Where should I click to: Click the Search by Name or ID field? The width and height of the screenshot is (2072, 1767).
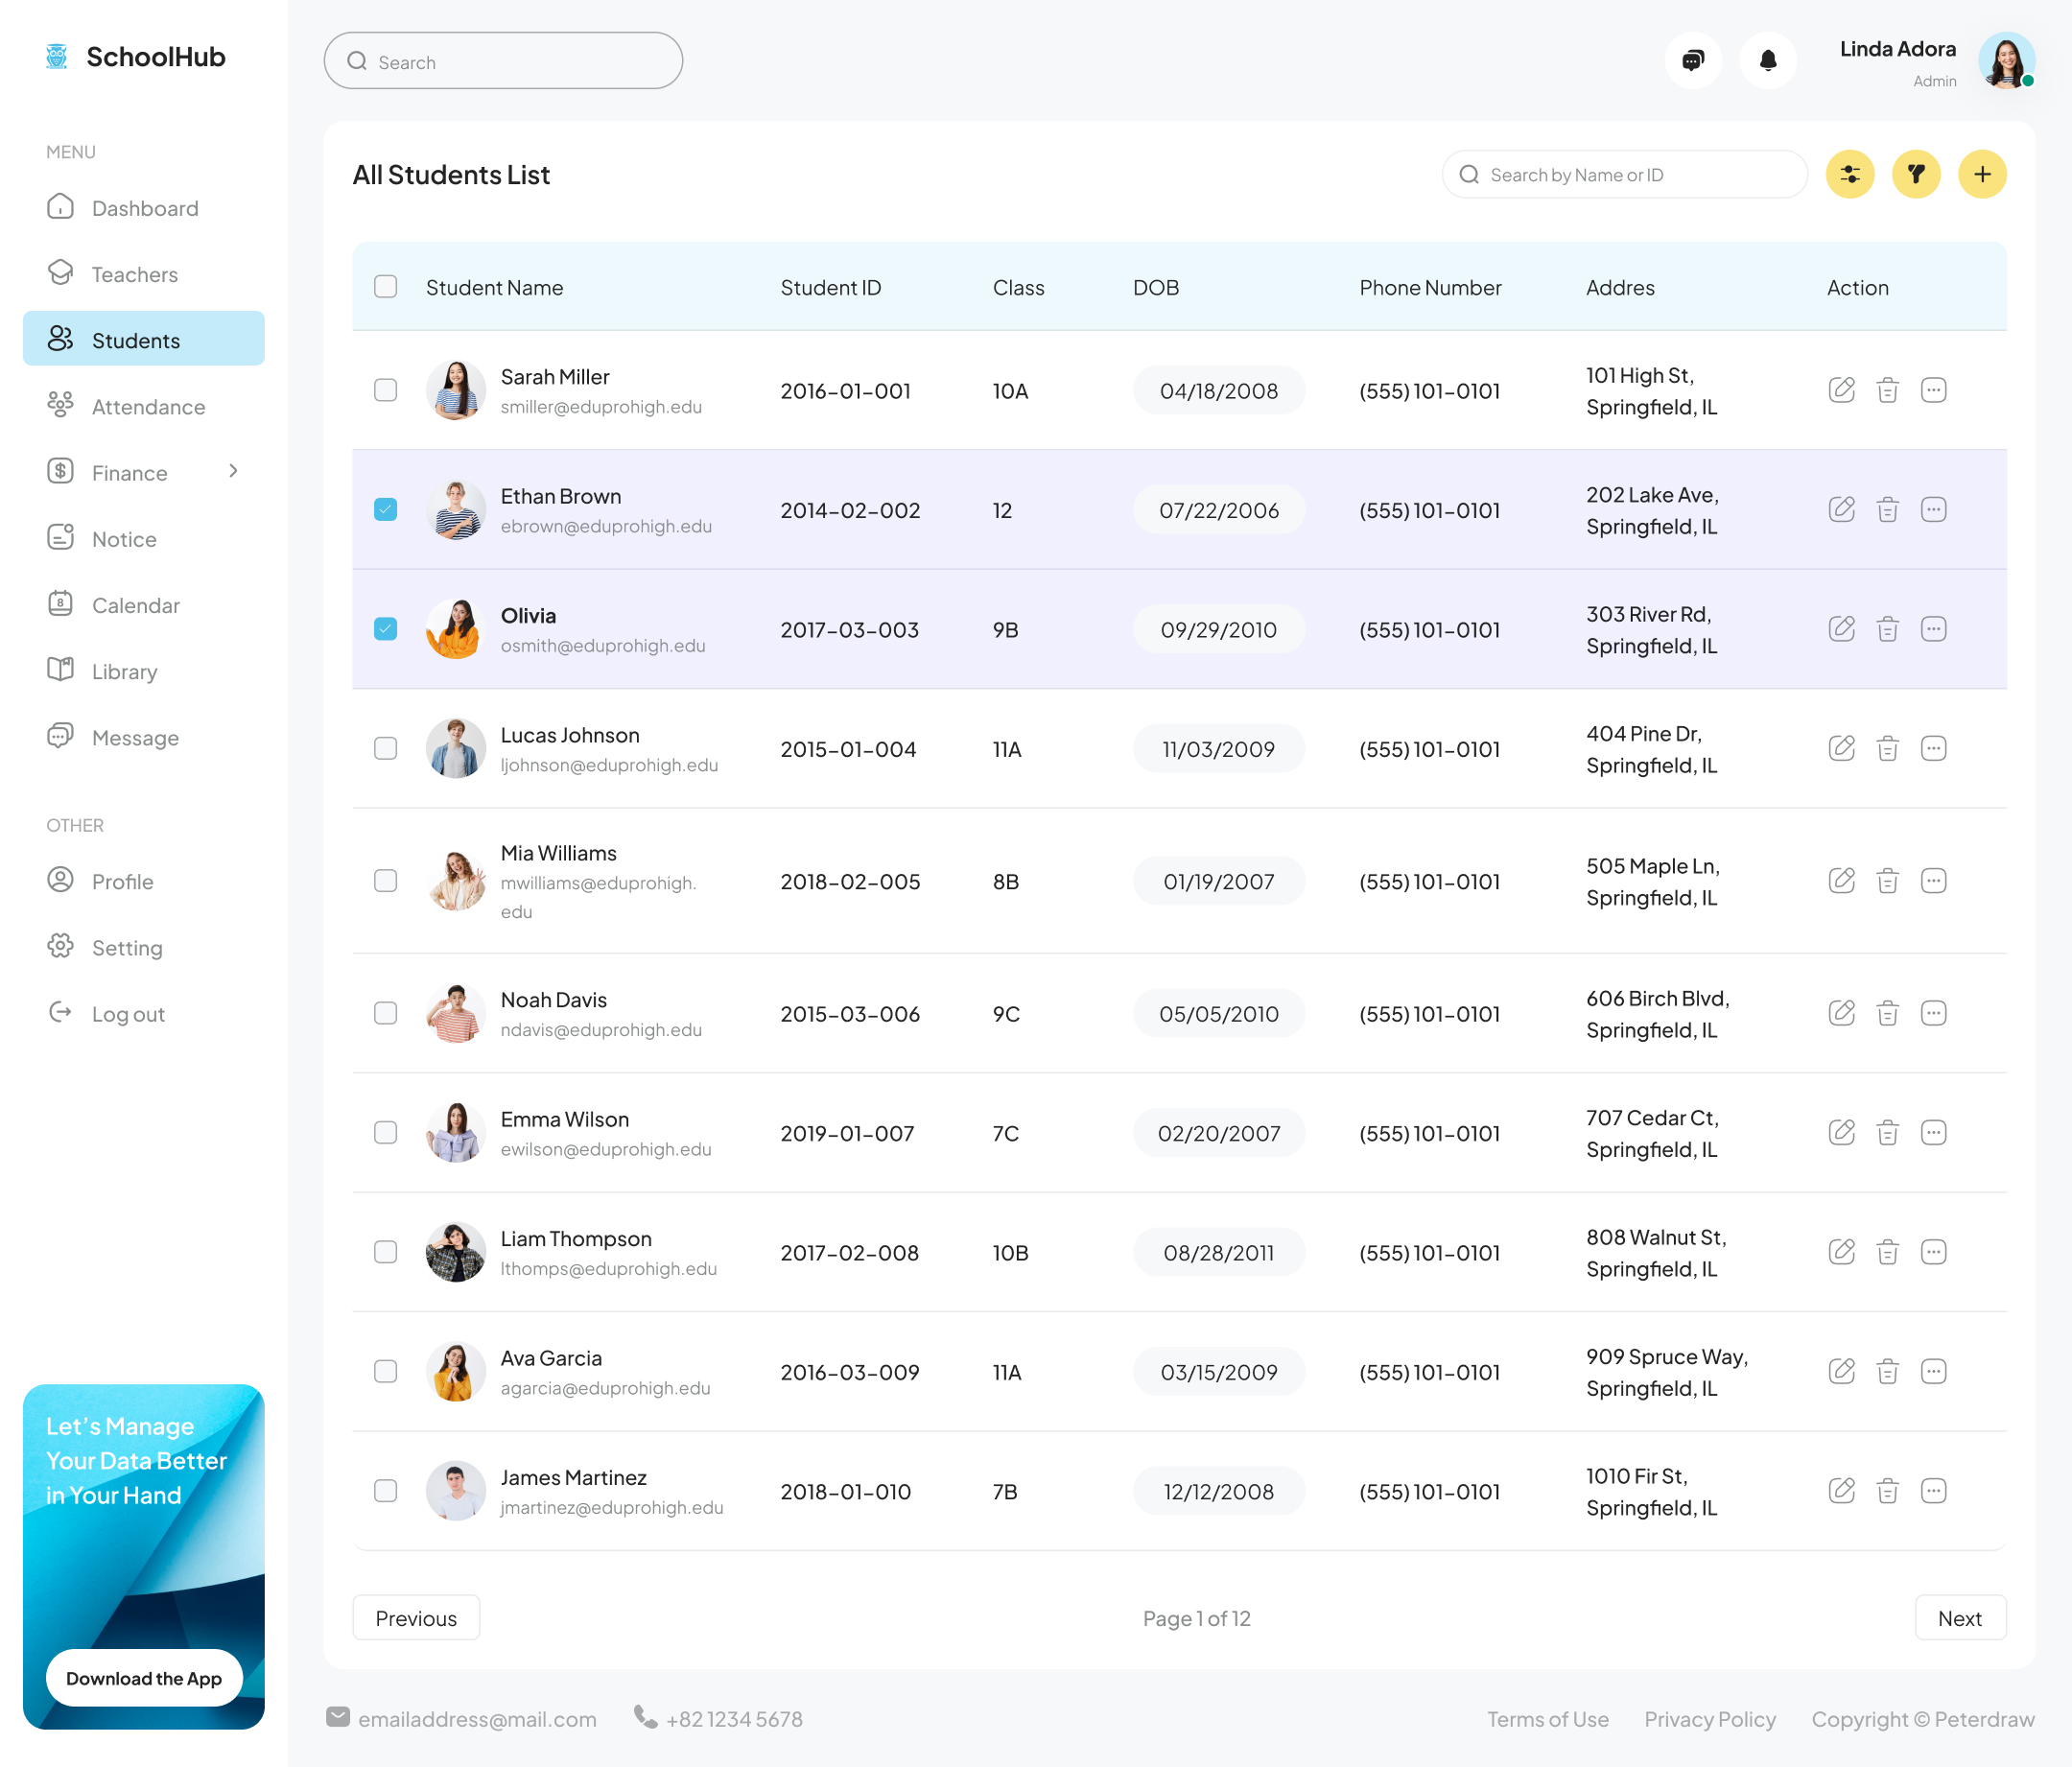pyautogui.click(x=1623, y=173)
